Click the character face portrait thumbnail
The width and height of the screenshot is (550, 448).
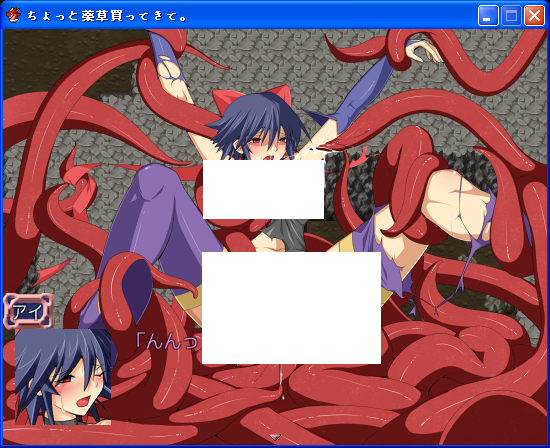63,377
